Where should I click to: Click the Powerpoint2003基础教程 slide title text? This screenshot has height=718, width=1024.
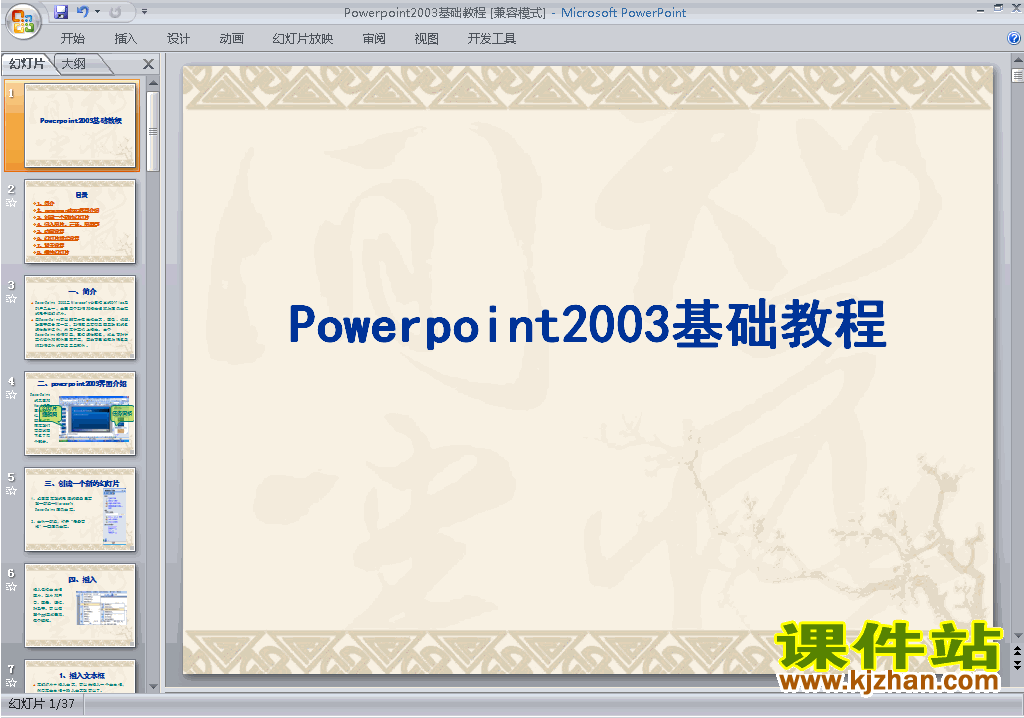point(587,324)
